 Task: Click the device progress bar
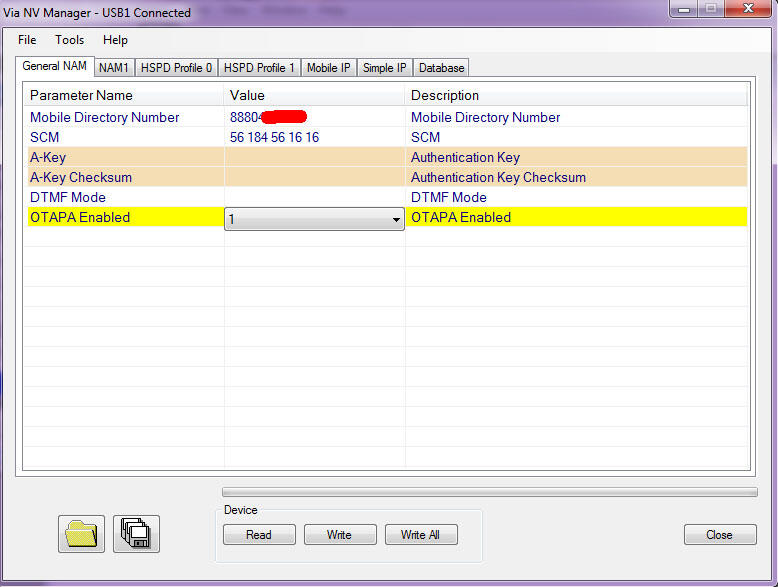pyautogui.click(x=490, y=492)
